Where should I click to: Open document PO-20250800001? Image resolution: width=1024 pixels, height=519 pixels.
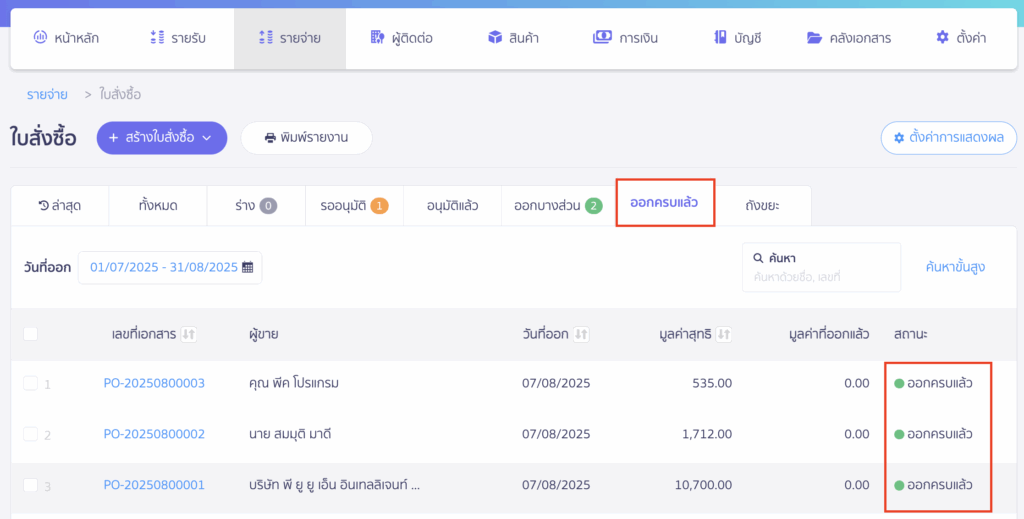[x=154, y=485]
